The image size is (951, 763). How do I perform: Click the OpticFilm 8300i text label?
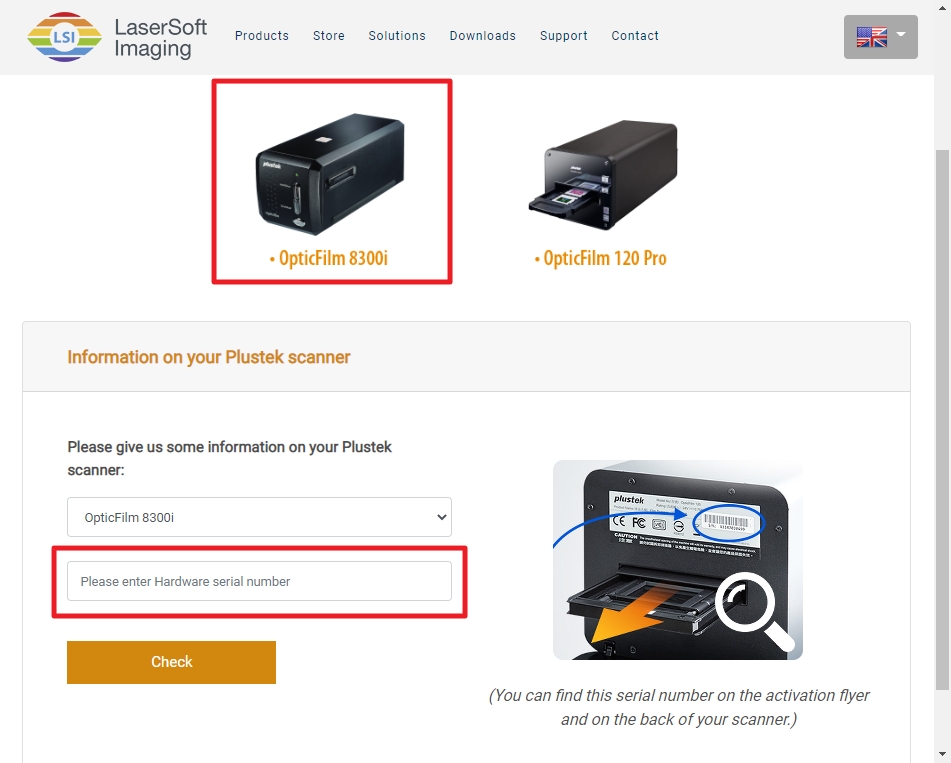(328, 258)
